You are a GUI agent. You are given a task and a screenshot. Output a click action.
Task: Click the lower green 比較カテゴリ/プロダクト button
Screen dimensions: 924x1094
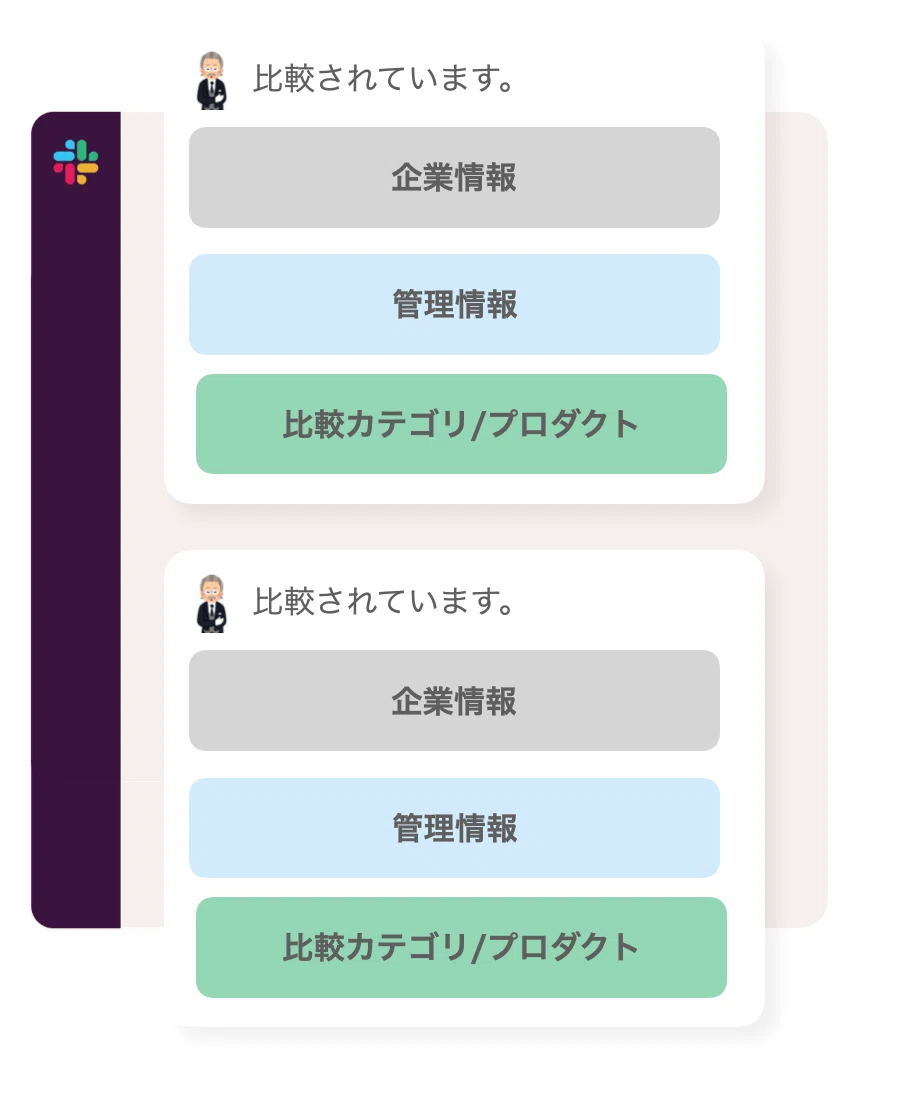pos(461,947)
